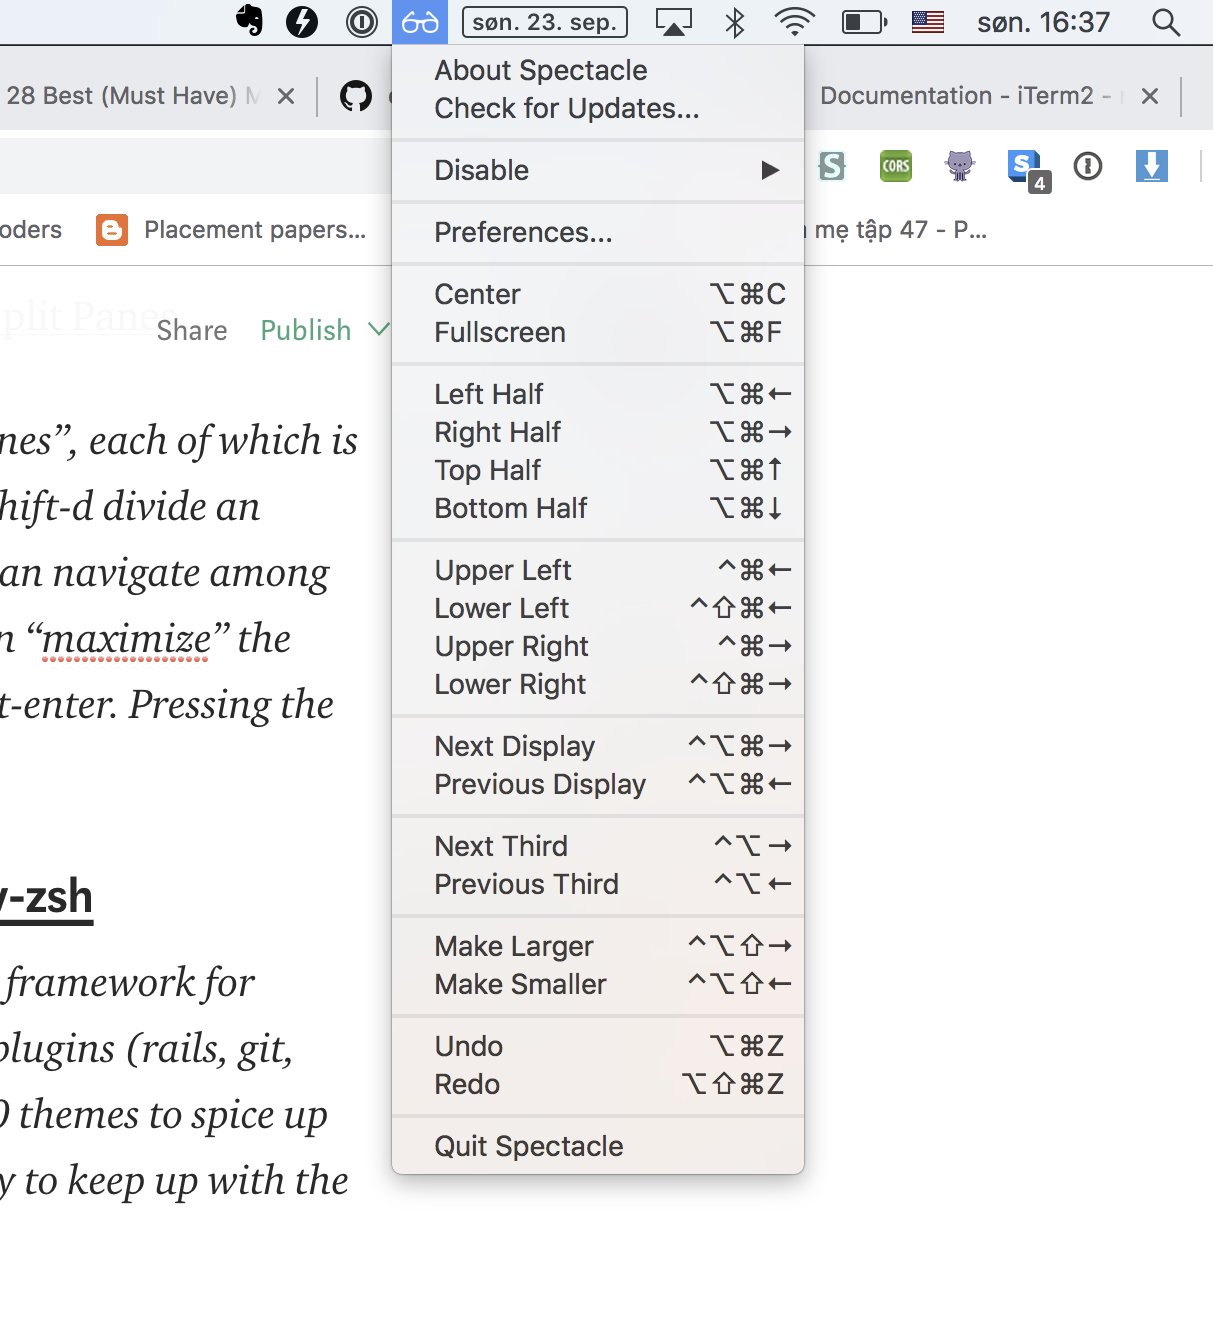Click the Spectacle glasses menu bar icon
1213x1323 pixels.
coord(420,21)
